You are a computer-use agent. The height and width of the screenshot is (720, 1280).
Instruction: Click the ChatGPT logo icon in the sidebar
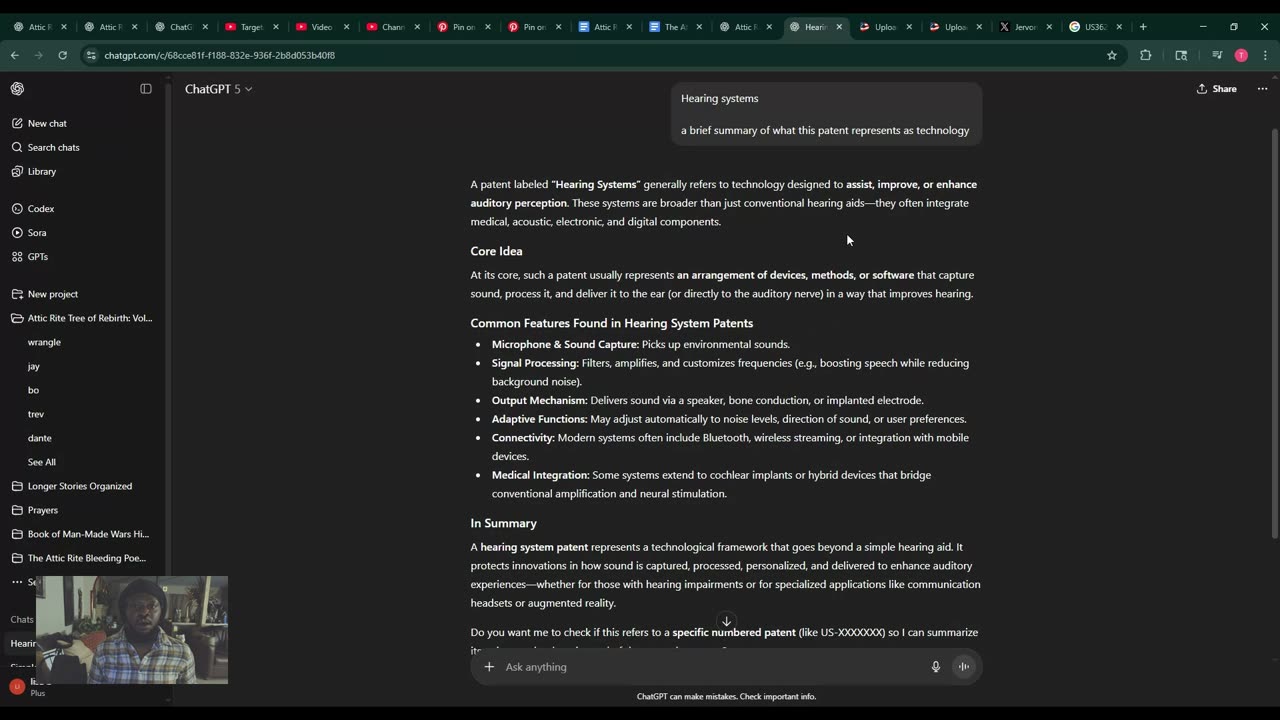tap(17, 89)
